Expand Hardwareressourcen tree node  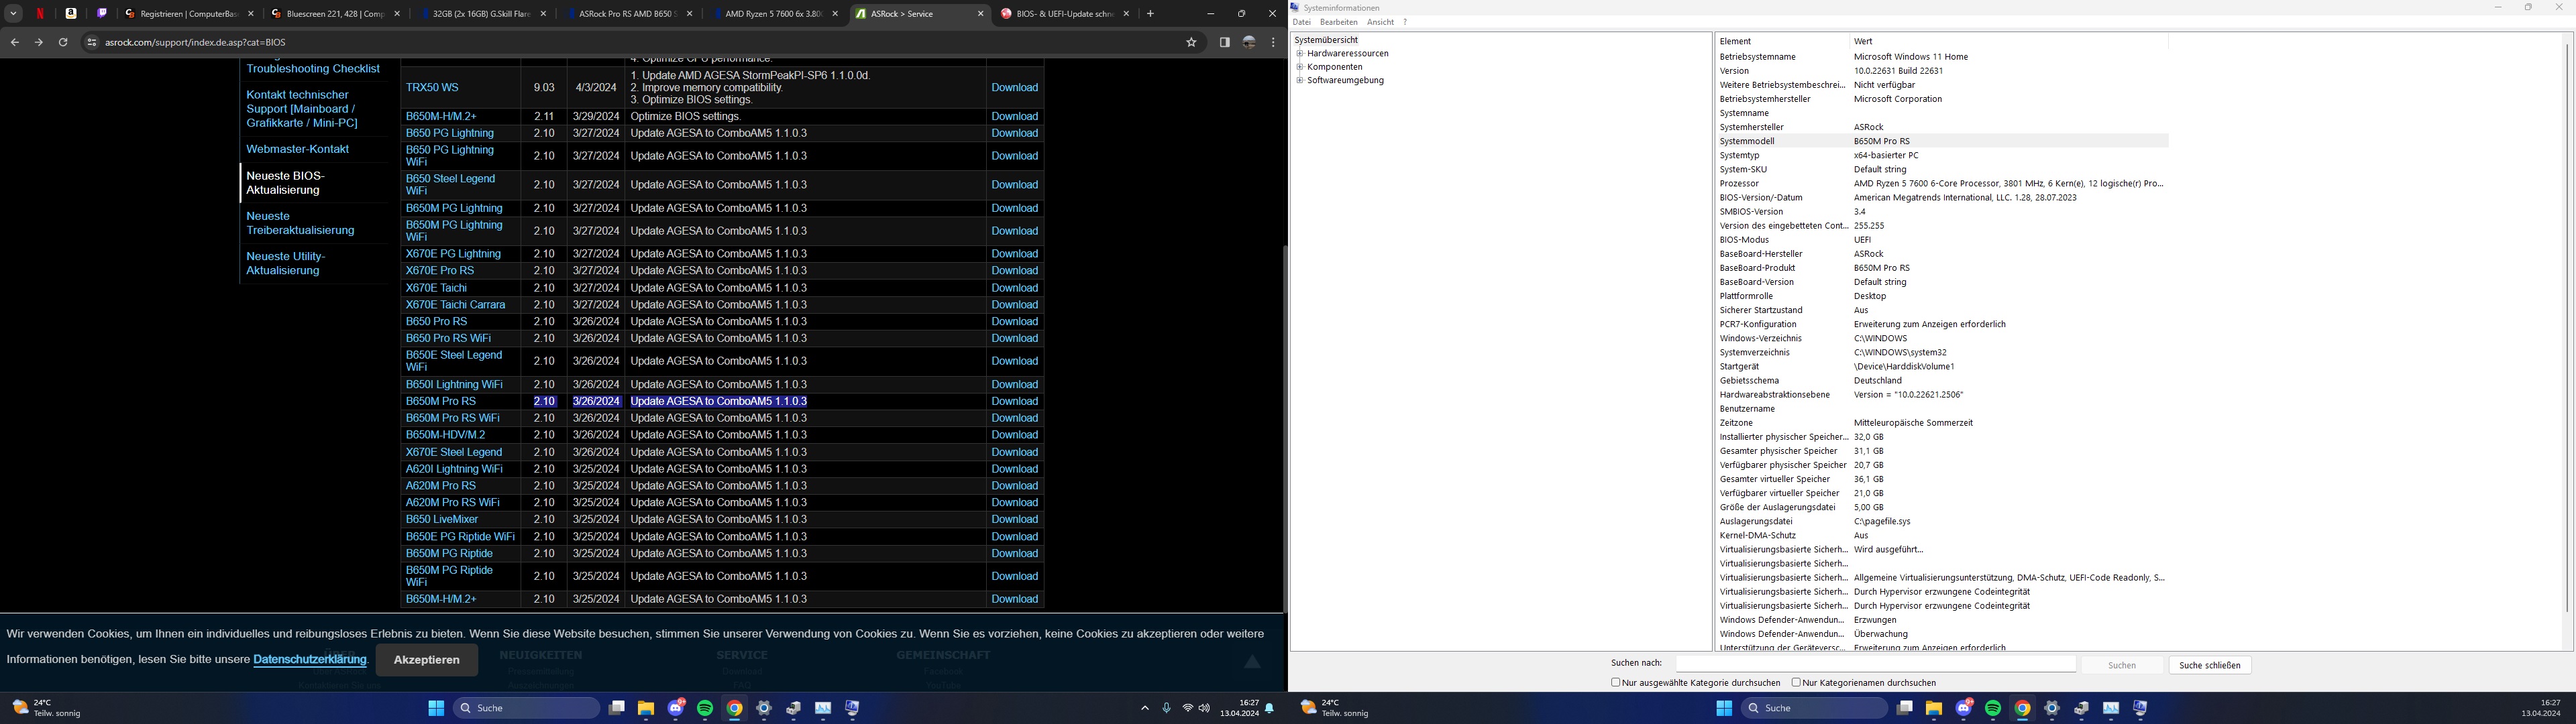[1300, 54]
